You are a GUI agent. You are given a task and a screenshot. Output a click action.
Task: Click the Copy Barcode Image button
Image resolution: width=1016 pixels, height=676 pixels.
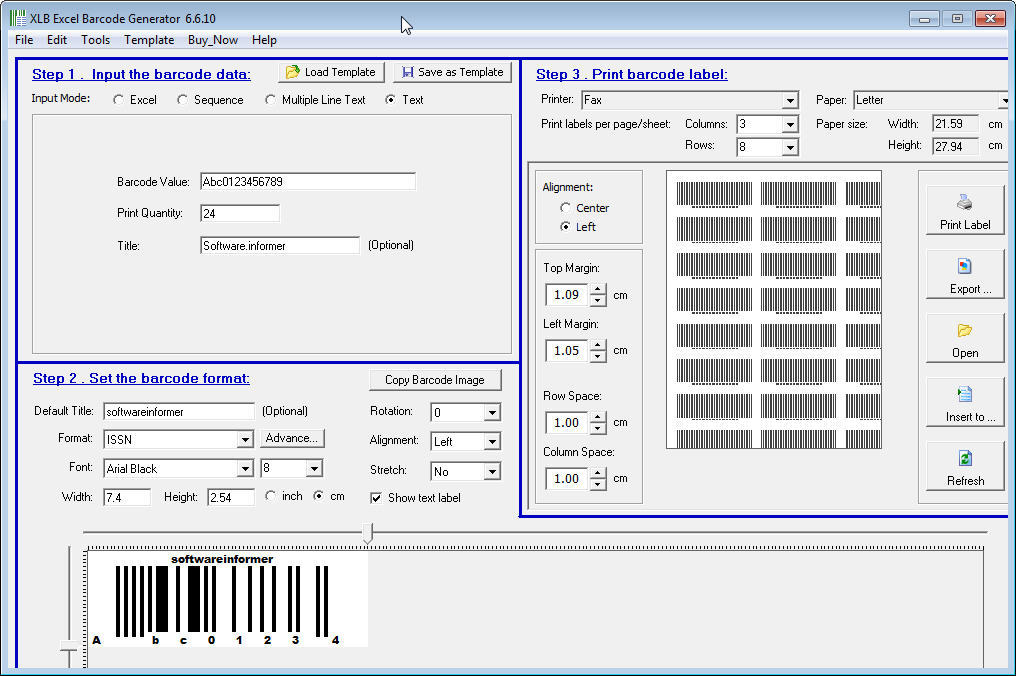pyautogui.click(x=435, y=380)
